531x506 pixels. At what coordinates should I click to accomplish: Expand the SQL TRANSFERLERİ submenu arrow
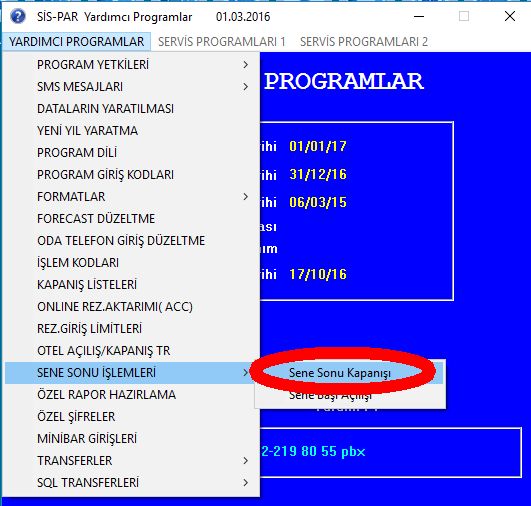pyautogui.click(x=246, y=483)
